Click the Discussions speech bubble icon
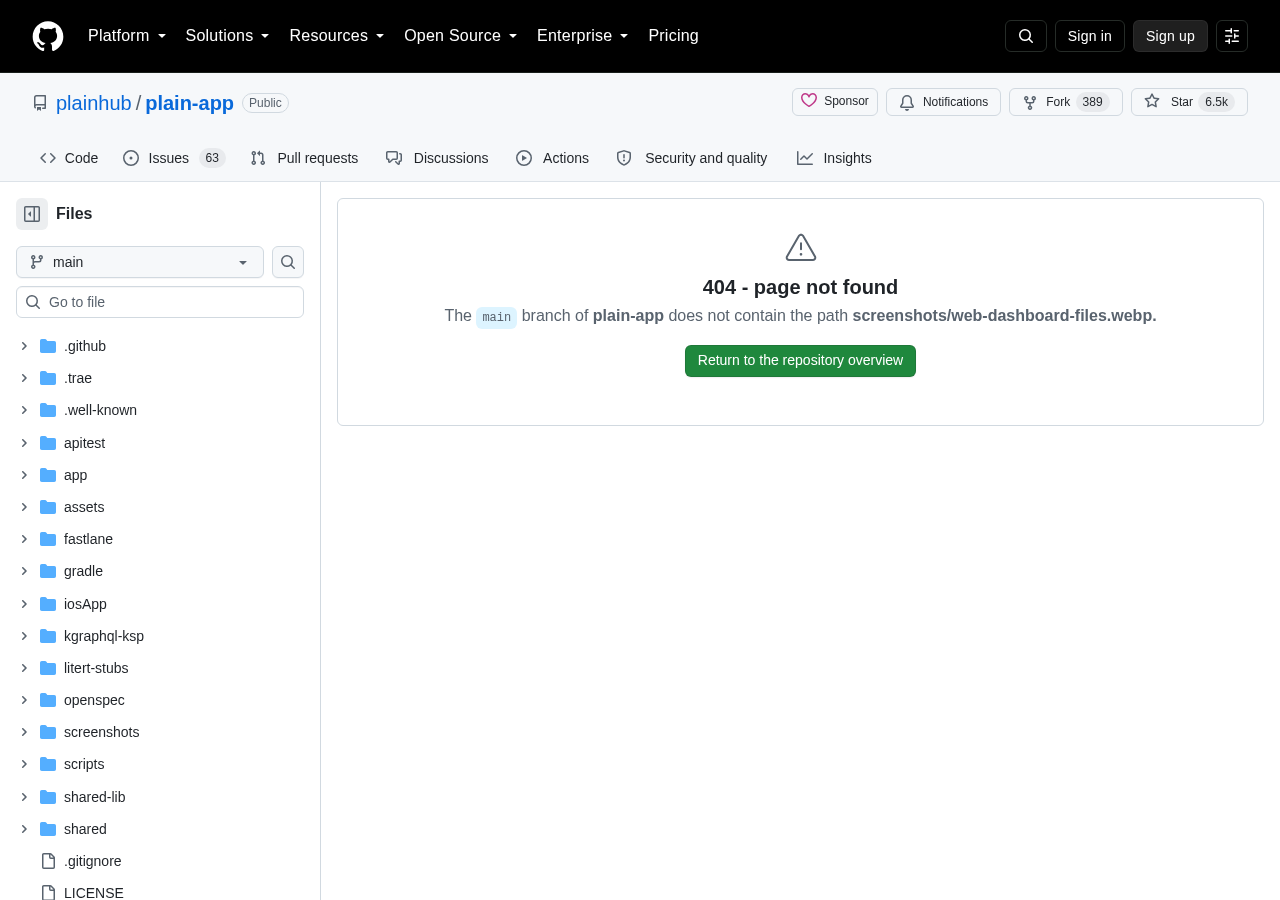 pyautogui.click(x=394, y=158)
